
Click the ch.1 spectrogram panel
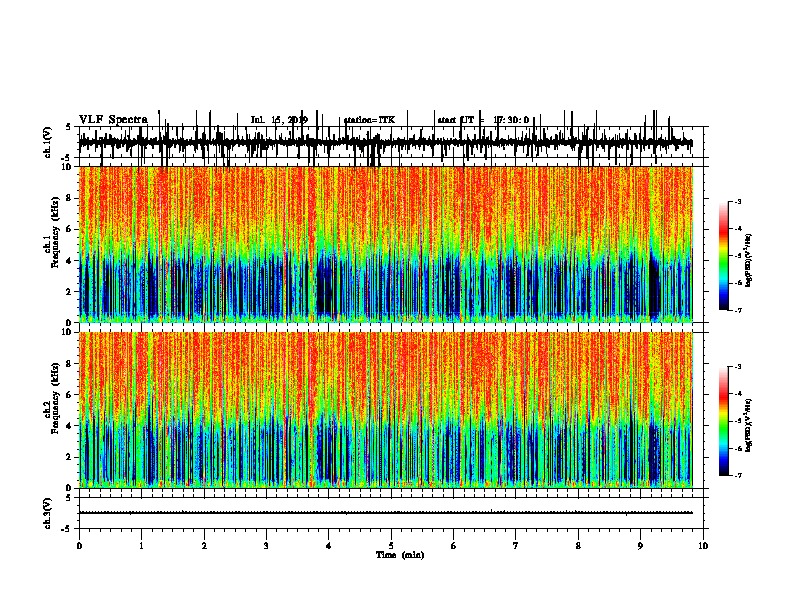click(x=386, y=244)
